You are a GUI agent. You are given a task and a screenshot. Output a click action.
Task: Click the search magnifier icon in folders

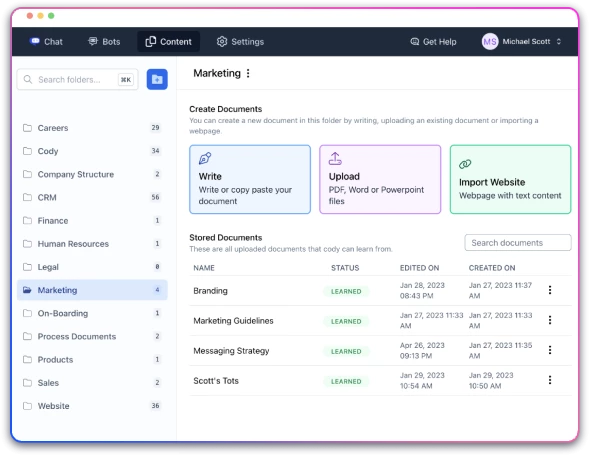28,79
